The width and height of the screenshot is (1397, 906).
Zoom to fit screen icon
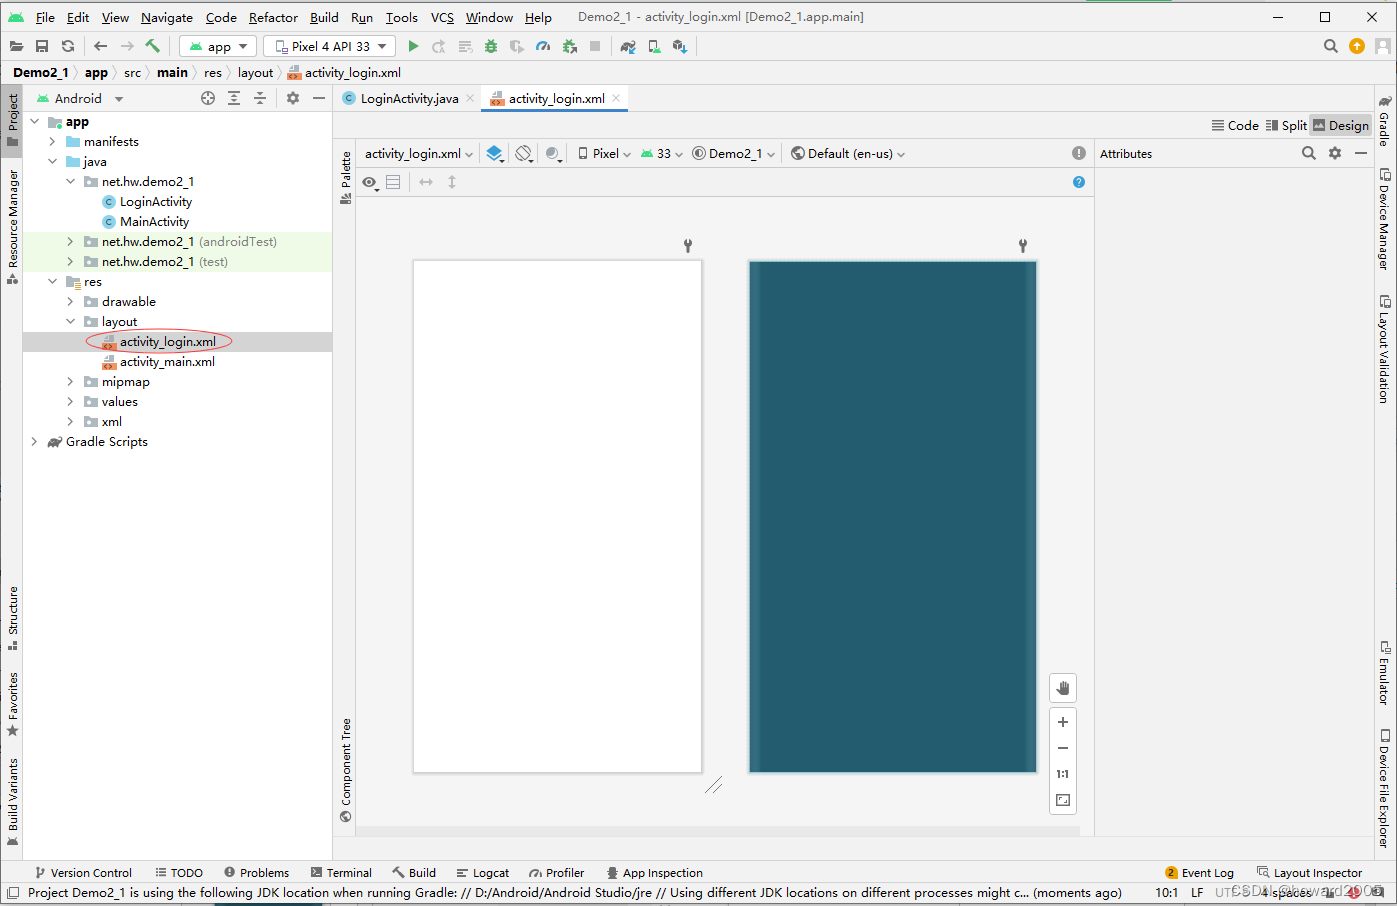point(1063,800)
